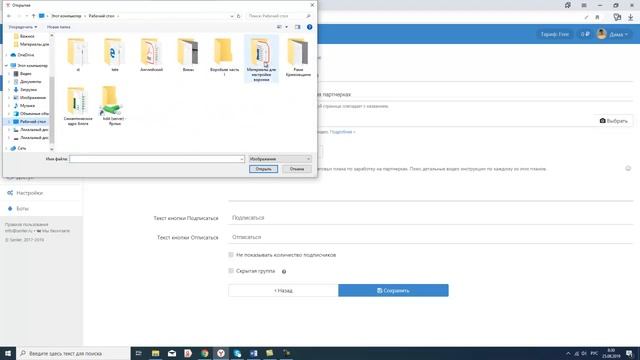Change the file view mode icon
Viewport: 640px width, 360px height.
(279, 27)
